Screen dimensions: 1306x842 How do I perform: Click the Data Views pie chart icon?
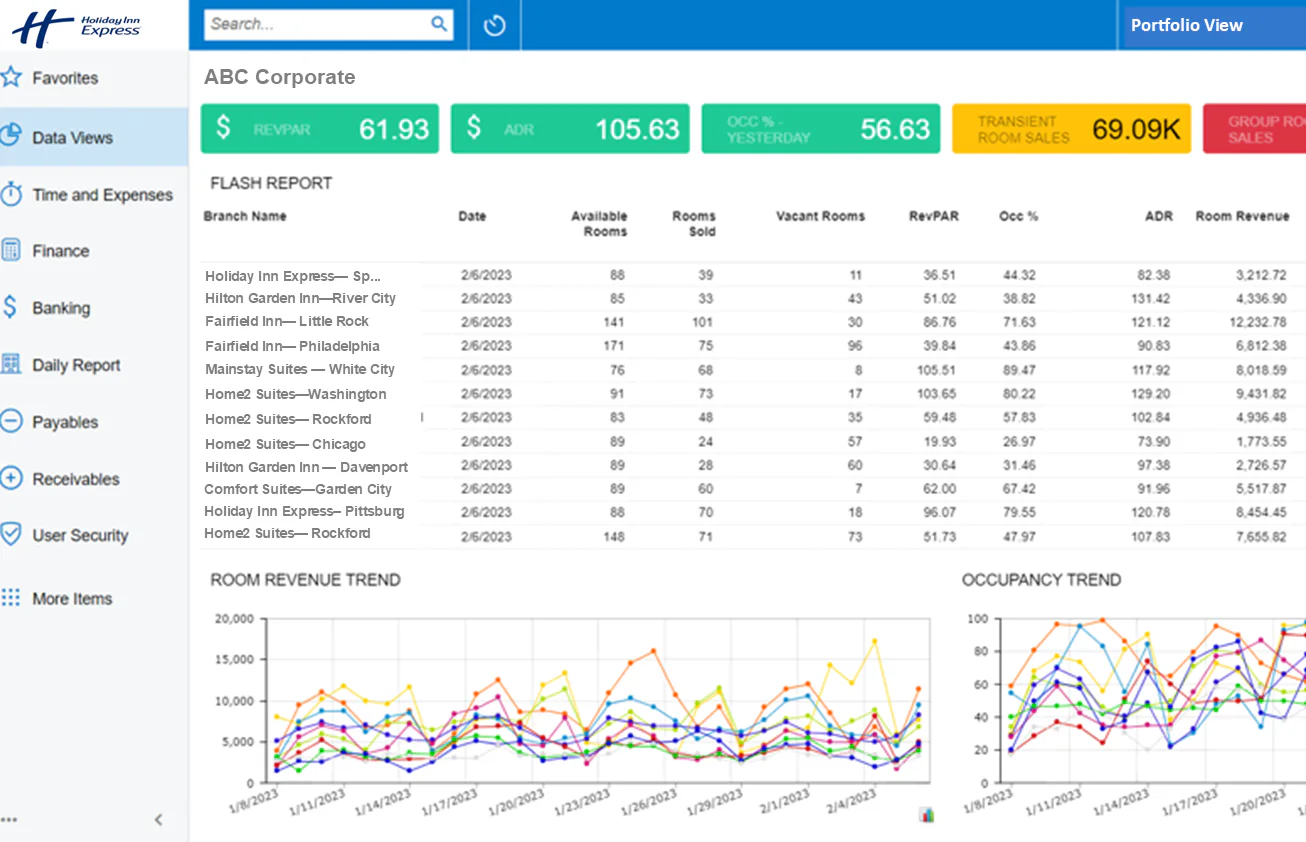[11, 136]
